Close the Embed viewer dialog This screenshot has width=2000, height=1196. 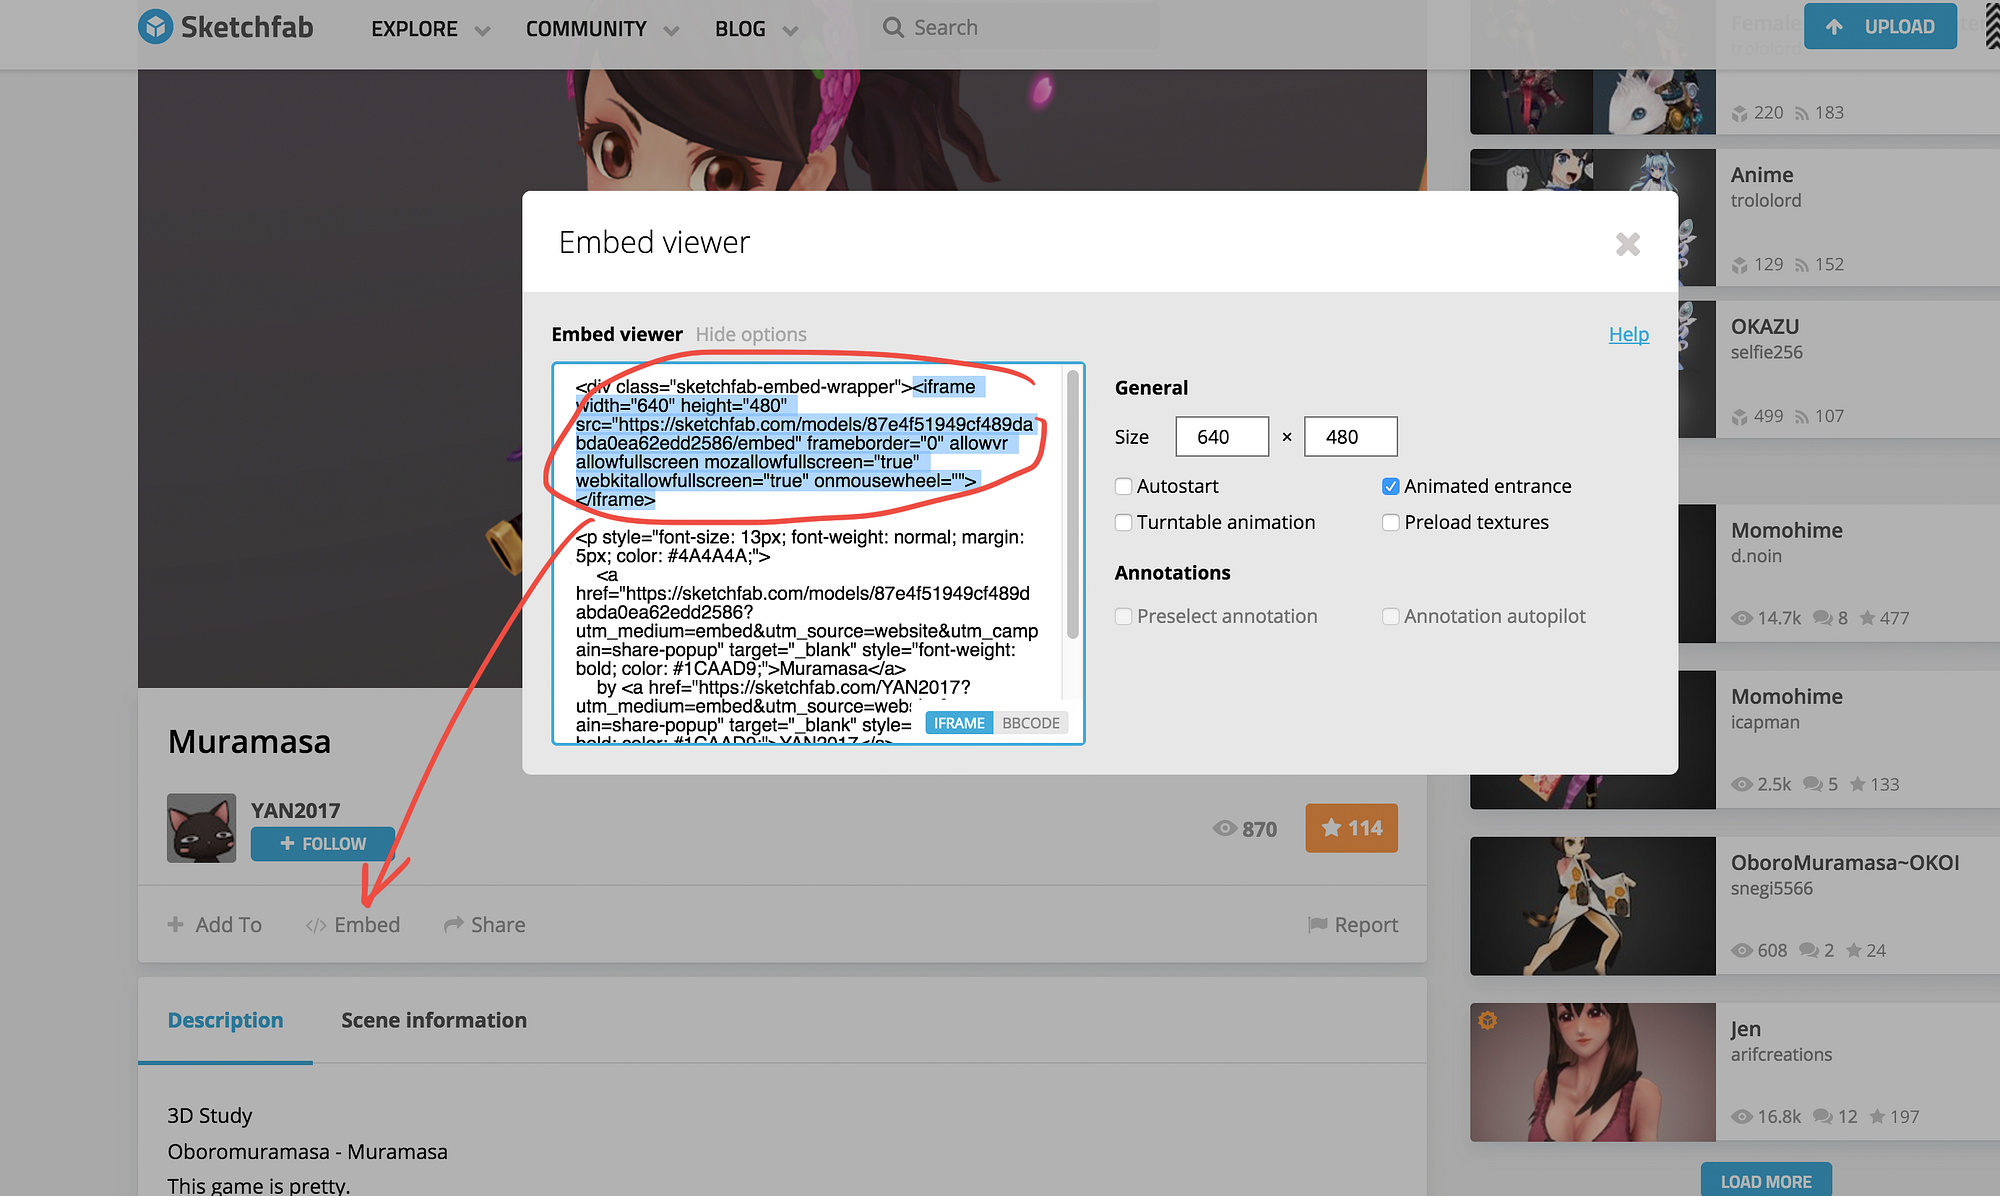point(1627,244)
